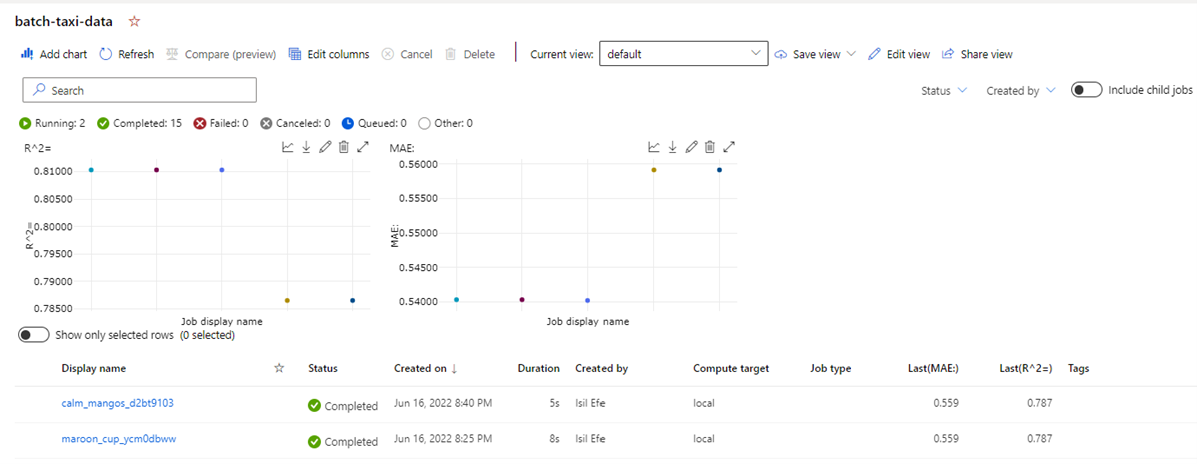
Task: Change chart type on MAE chart
Action: pos(654,147)
